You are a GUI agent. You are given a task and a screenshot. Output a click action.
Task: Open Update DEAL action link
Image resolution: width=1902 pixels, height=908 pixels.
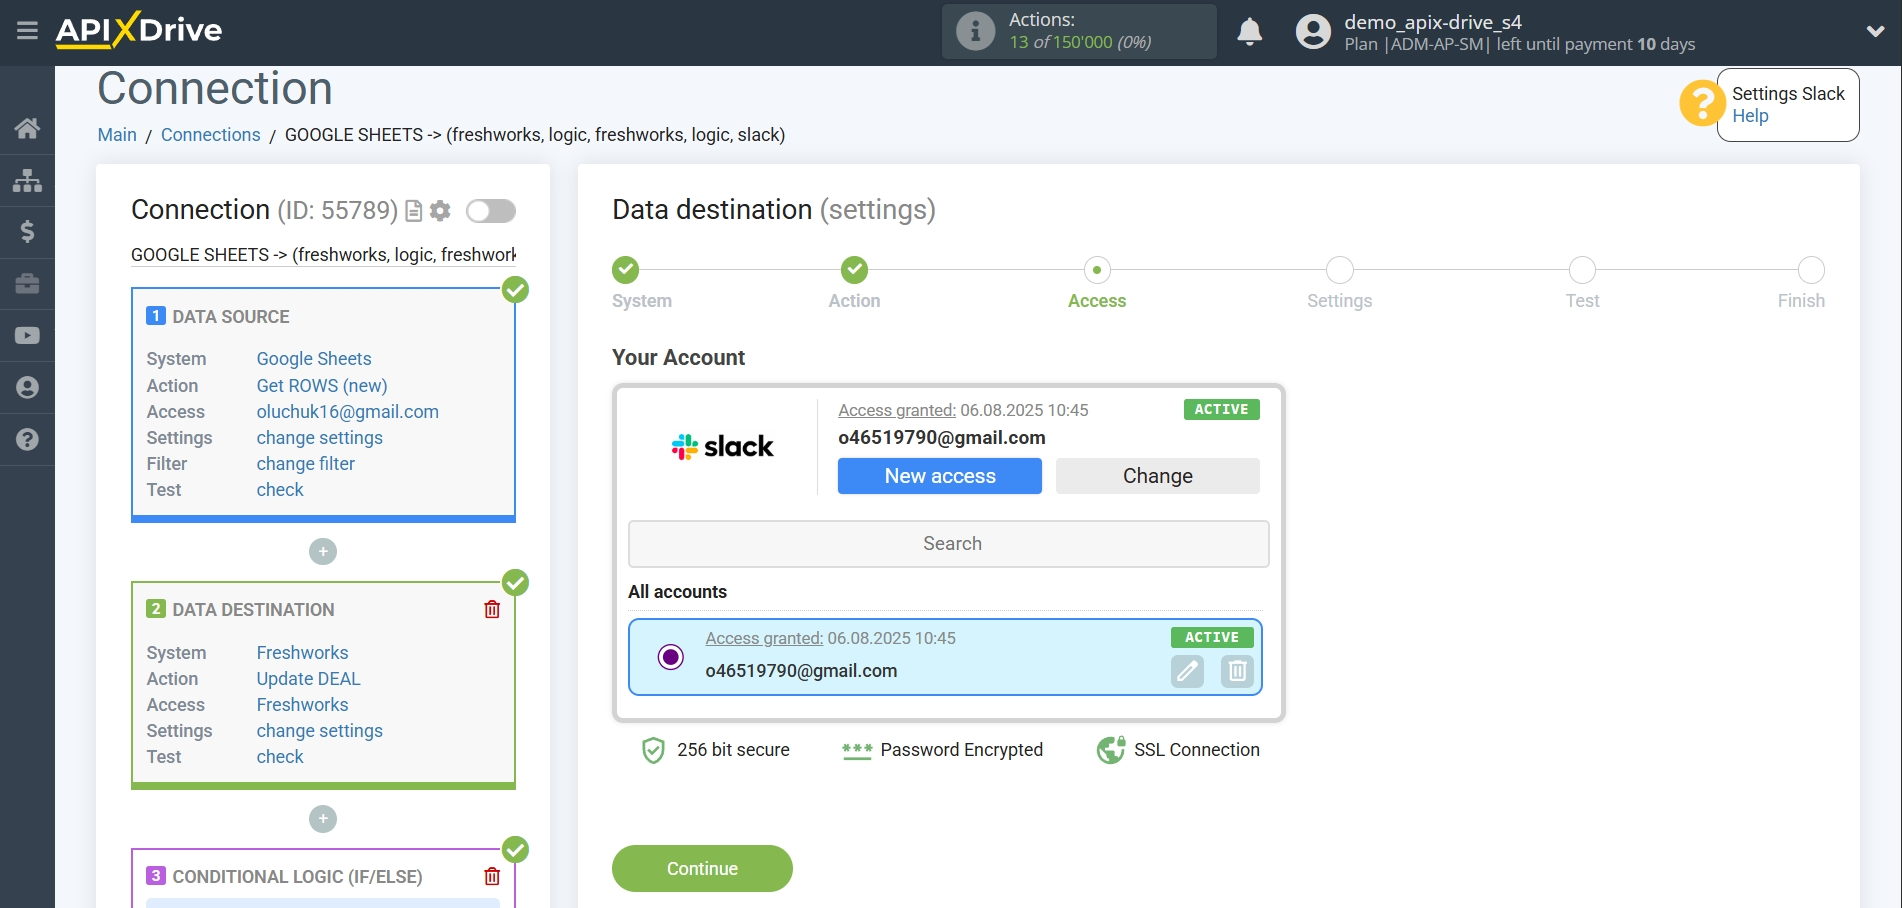point(309,679)
